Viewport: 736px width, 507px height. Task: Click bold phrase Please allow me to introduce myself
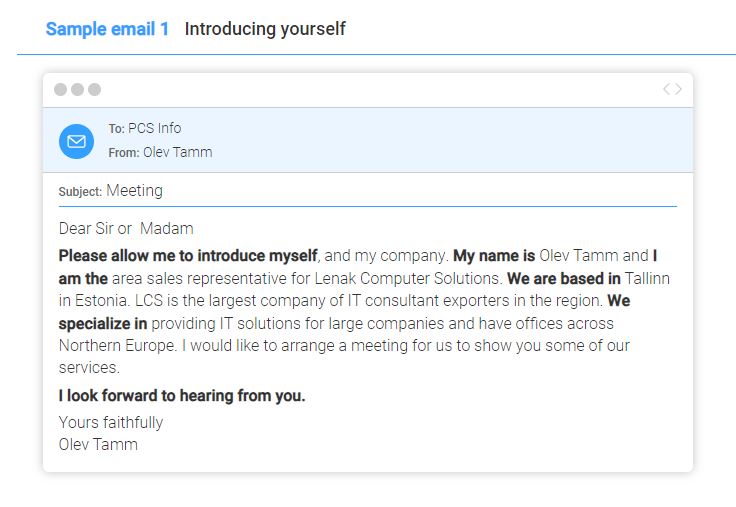(x=188, y=256)
